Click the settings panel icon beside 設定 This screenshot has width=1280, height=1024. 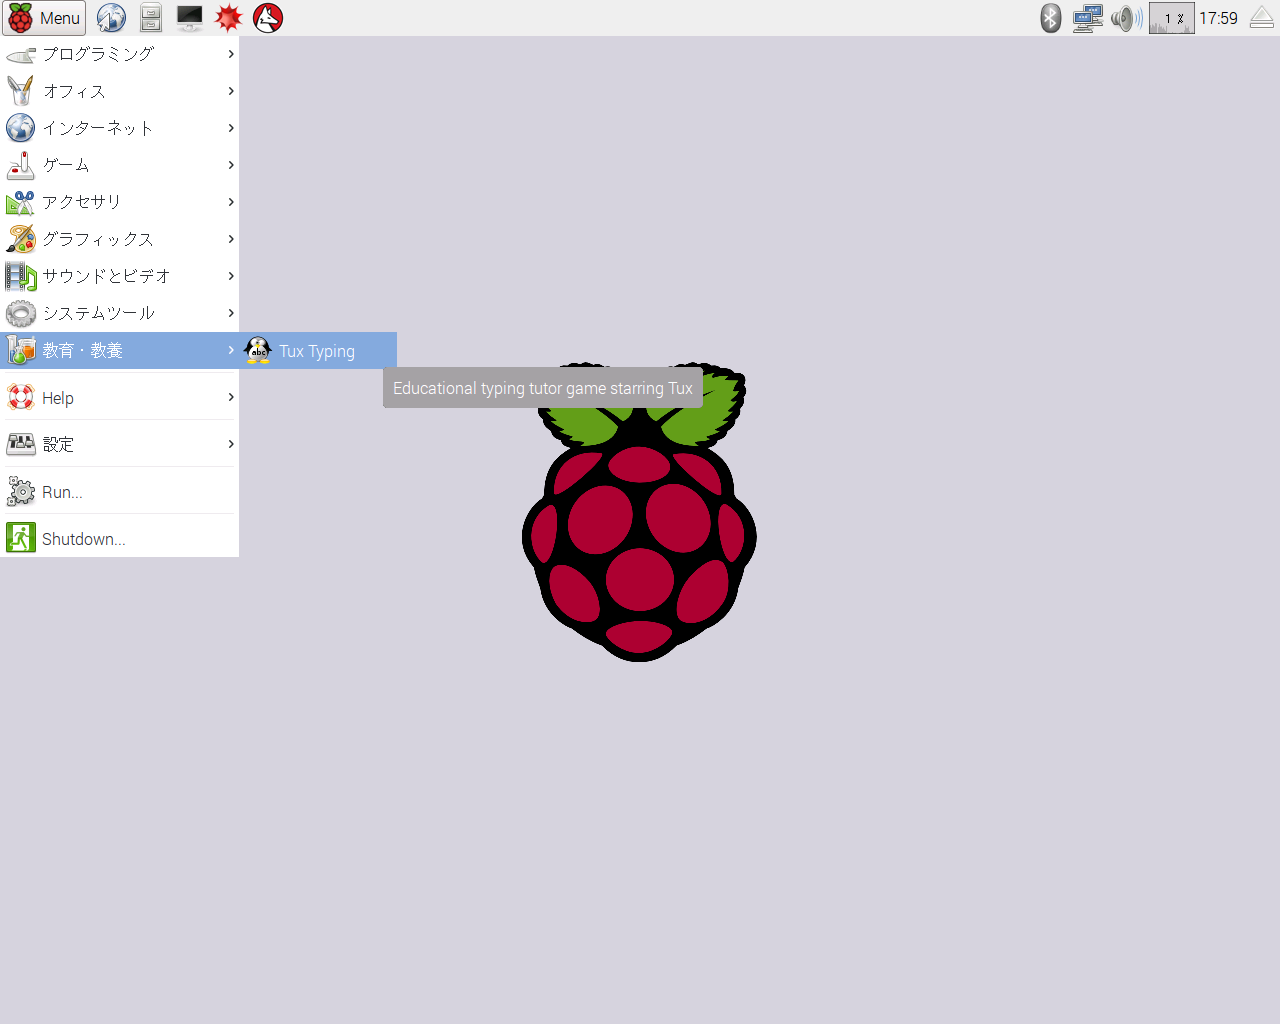pos(20,444)
